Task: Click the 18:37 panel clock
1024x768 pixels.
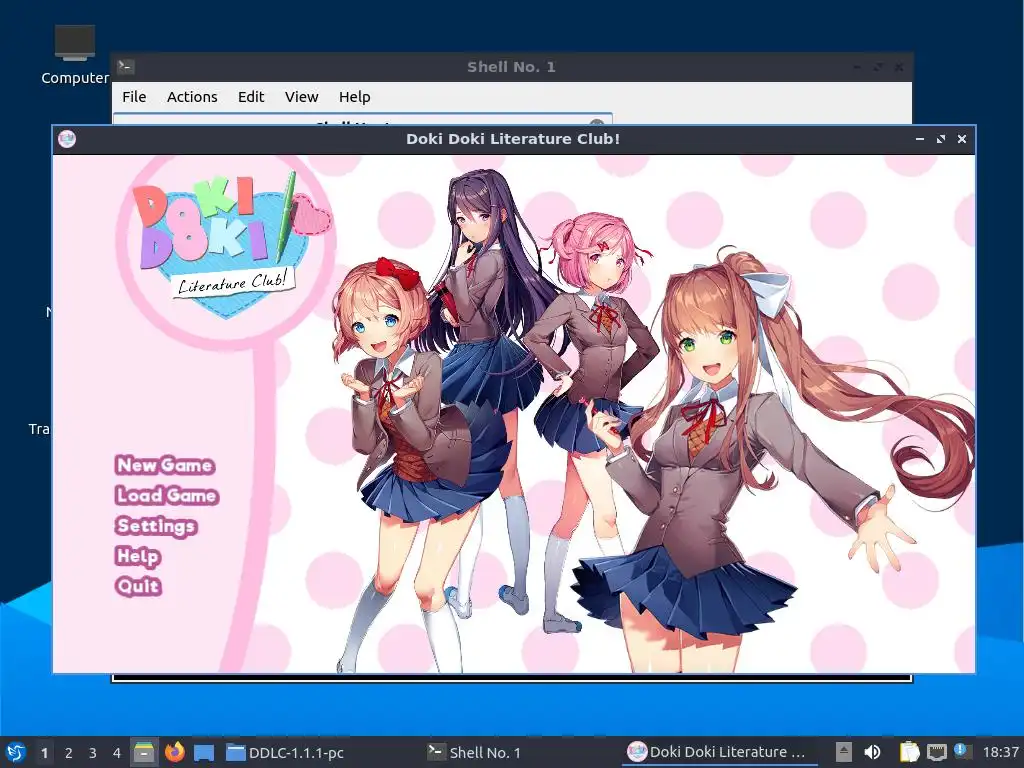Action: pos(1000,752)
